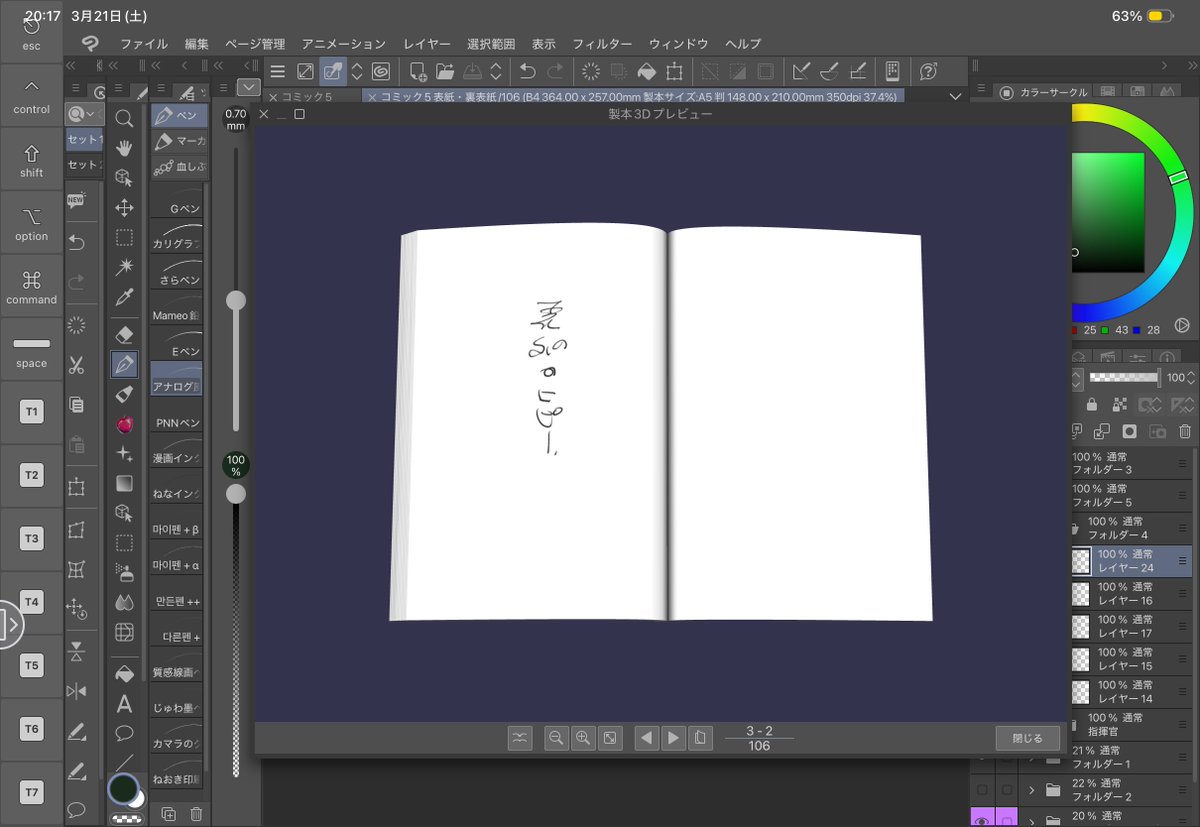Viewport: 1200px width, 827px height.
Task: Create a new layer mask in Layers panel
Action: tap(1130, 432)
